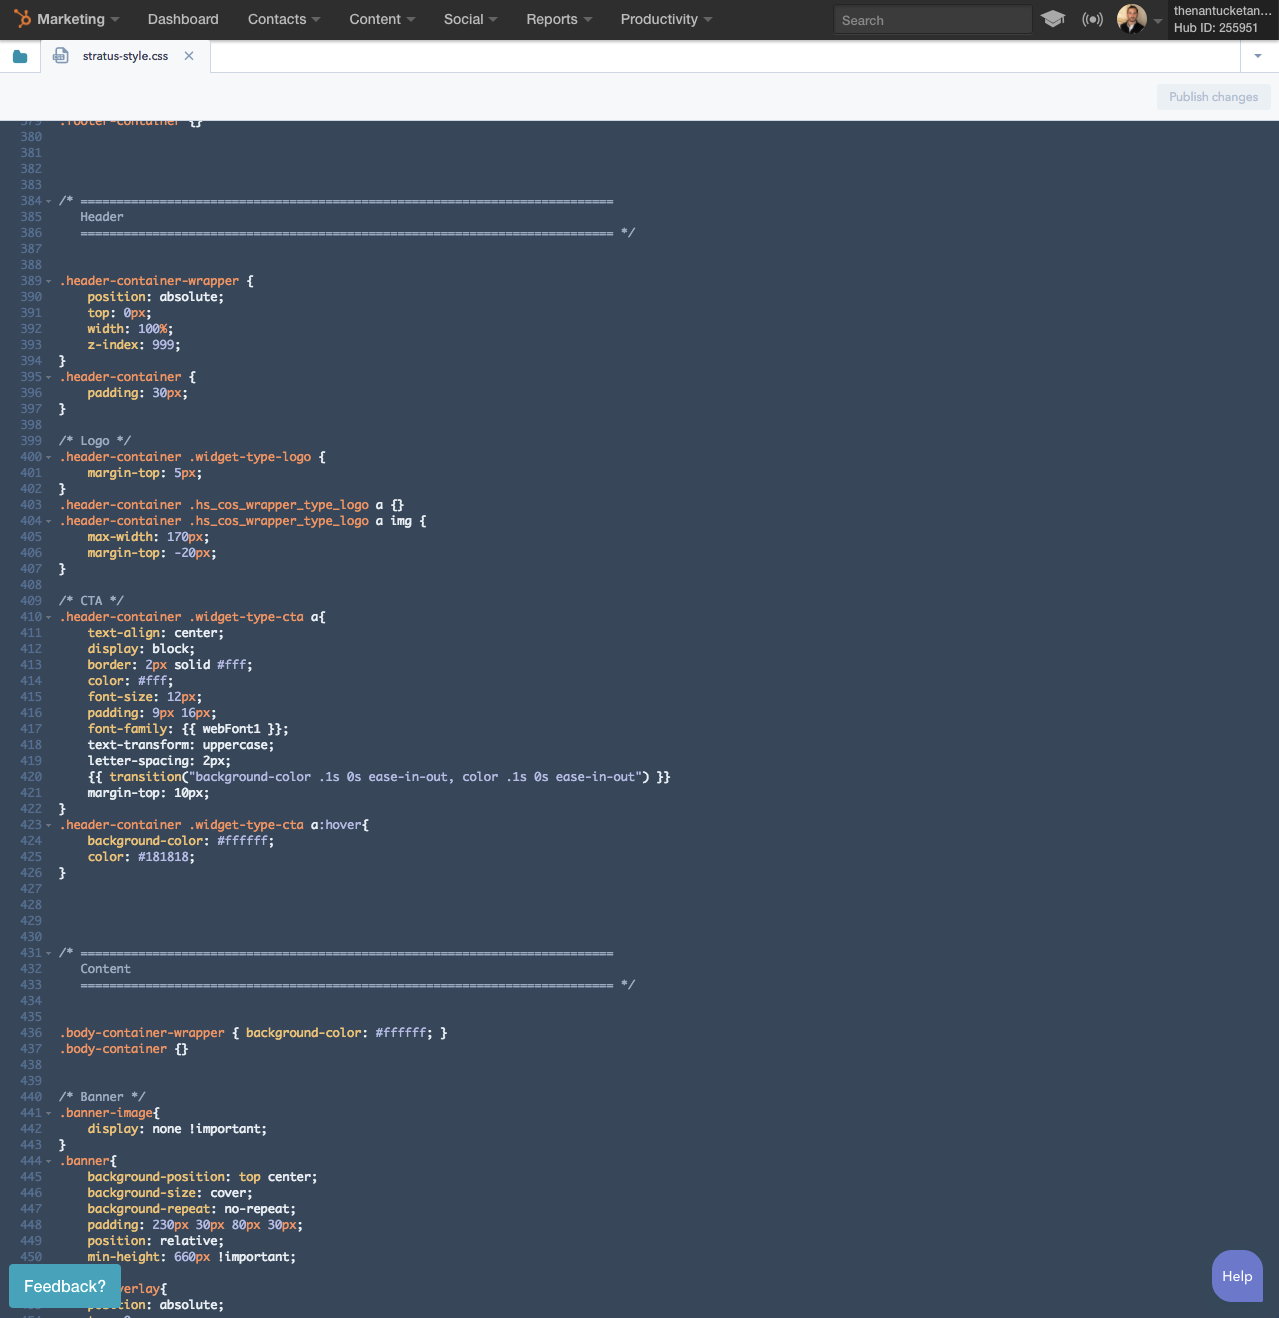Click the Search input field
1279x1318 pixels.
[x=932, y=20]
